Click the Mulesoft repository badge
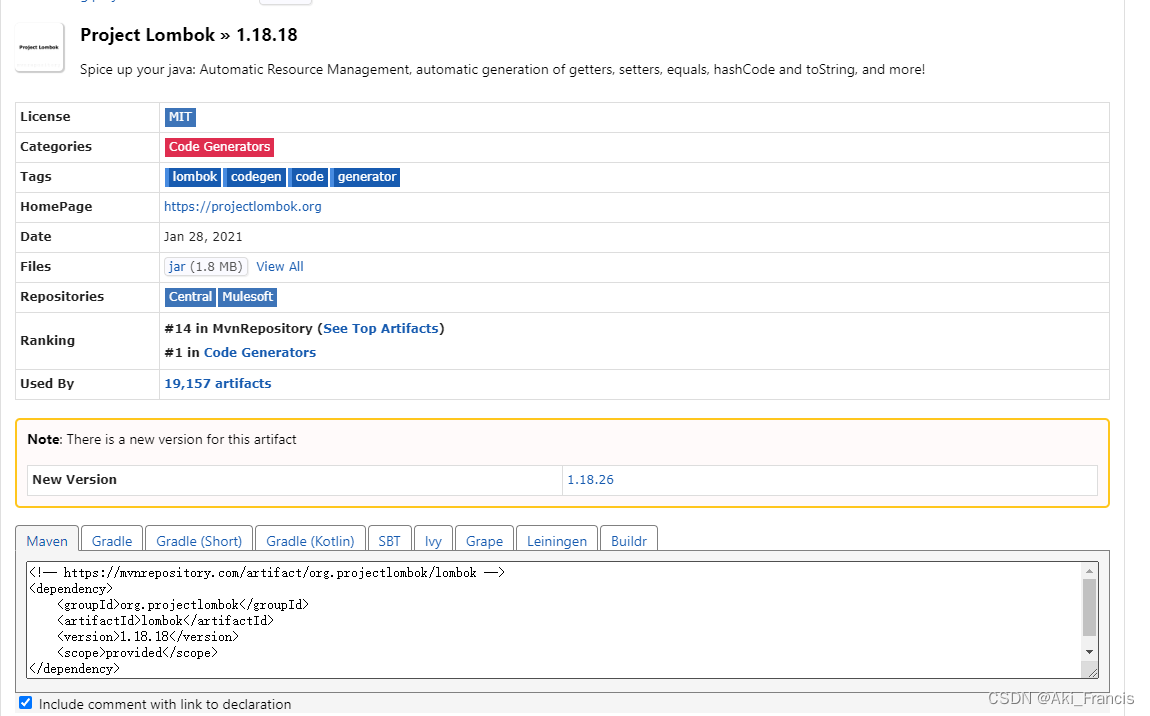The width and height of the screenshot is (1150, 716). click(247, 297)
